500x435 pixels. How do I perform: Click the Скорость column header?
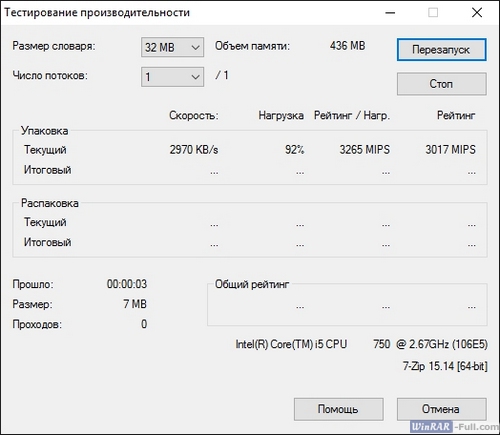coord(194,116)
